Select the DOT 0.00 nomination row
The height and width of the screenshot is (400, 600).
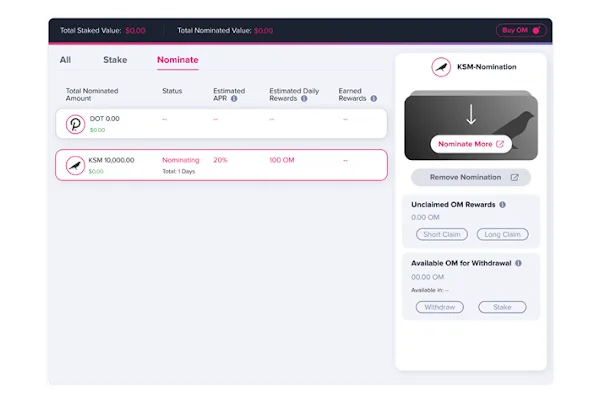[220, 124]
